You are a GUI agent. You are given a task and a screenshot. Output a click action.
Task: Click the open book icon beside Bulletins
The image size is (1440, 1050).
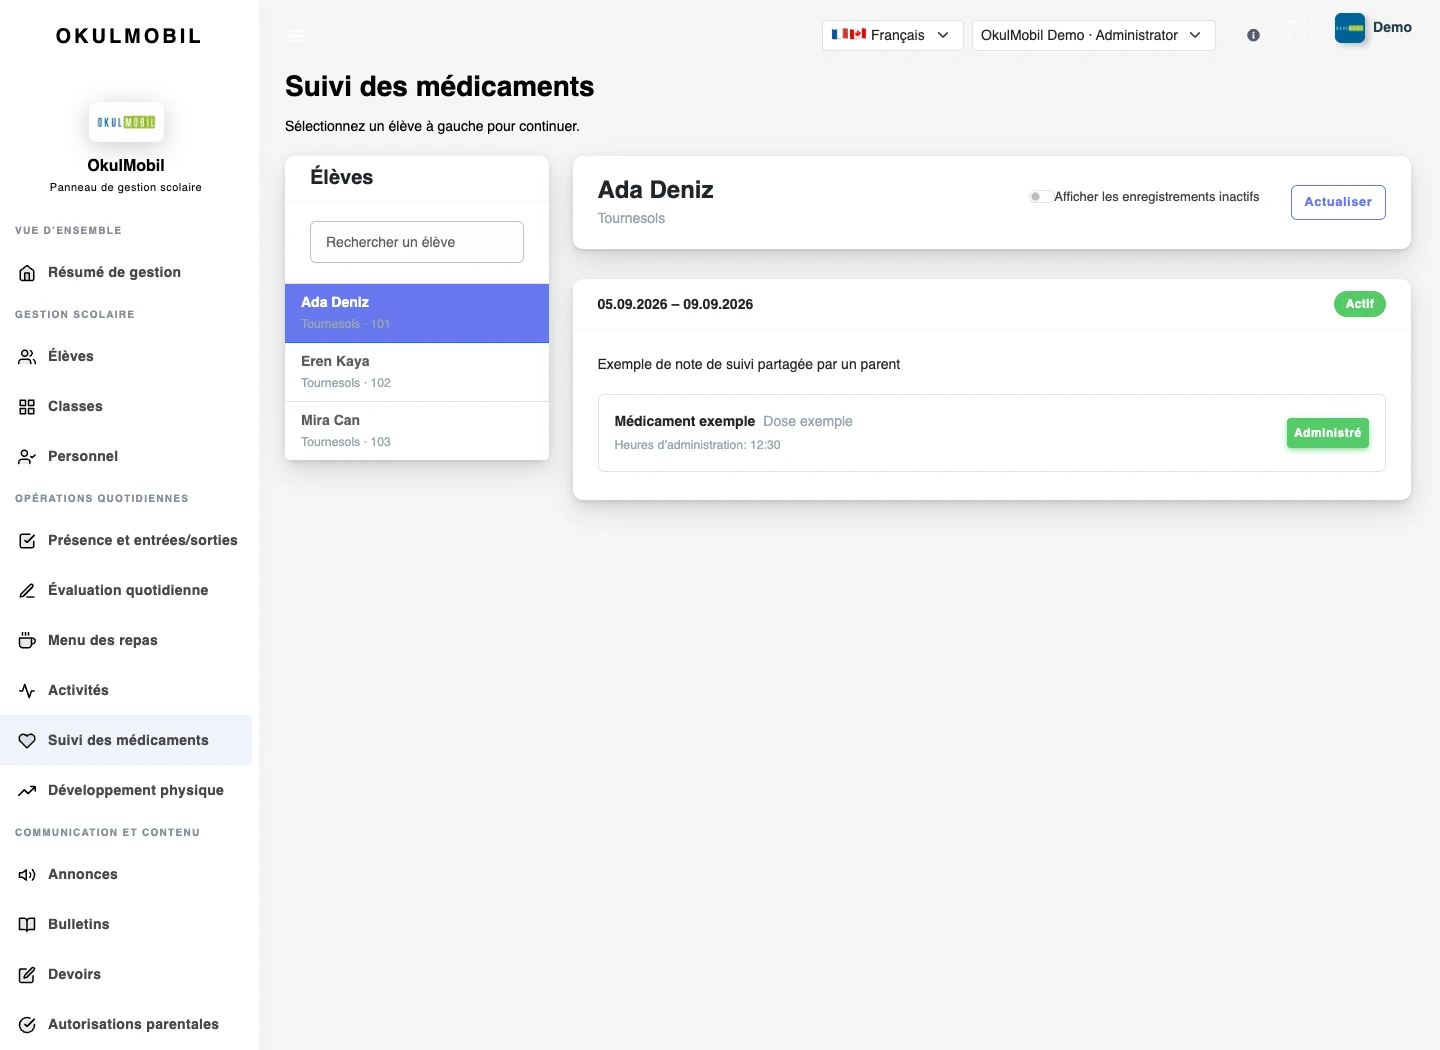click(27, 925)
